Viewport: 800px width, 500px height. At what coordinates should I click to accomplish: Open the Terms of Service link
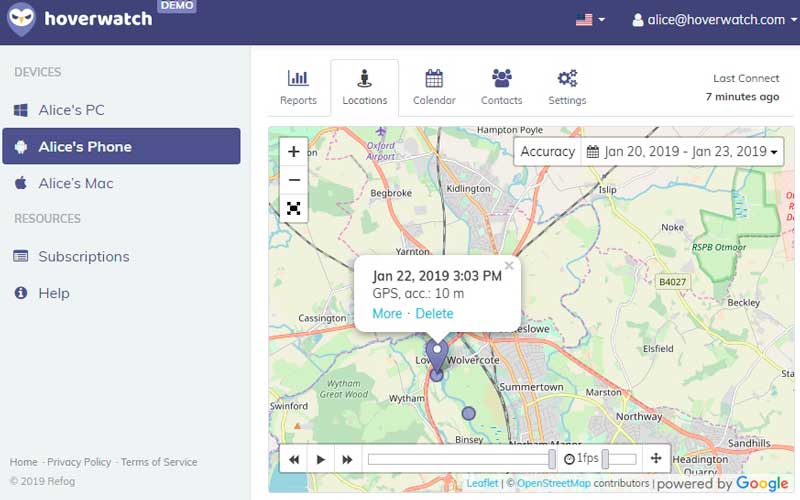pos(159,462)
